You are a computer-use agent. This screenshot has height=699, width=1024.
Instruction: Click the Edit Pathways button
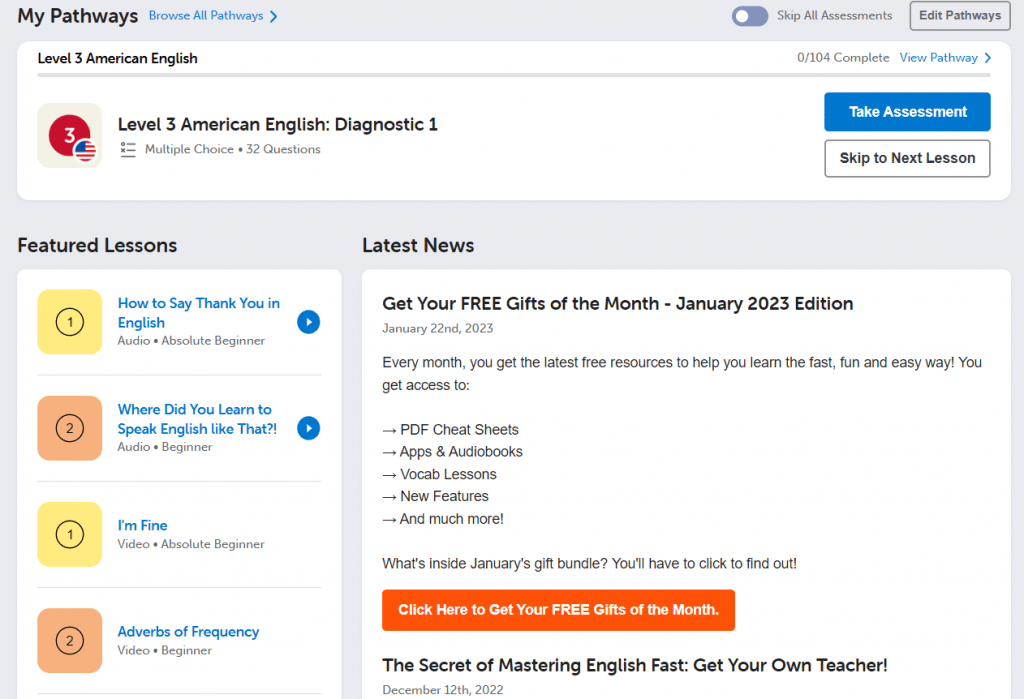coord(960,16)
